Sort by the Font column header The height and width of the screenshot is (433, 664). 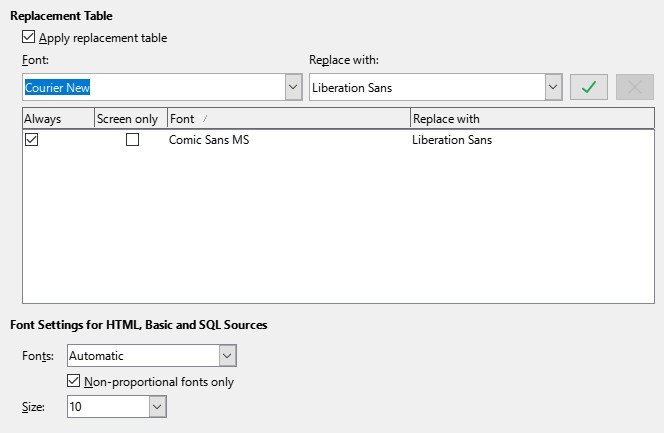coord(289,119)
